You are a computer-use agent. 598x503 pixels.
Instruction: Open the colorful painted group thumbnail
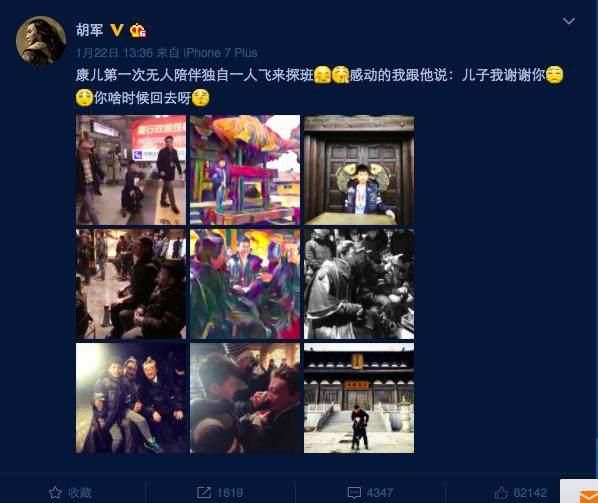pos(245,284)
